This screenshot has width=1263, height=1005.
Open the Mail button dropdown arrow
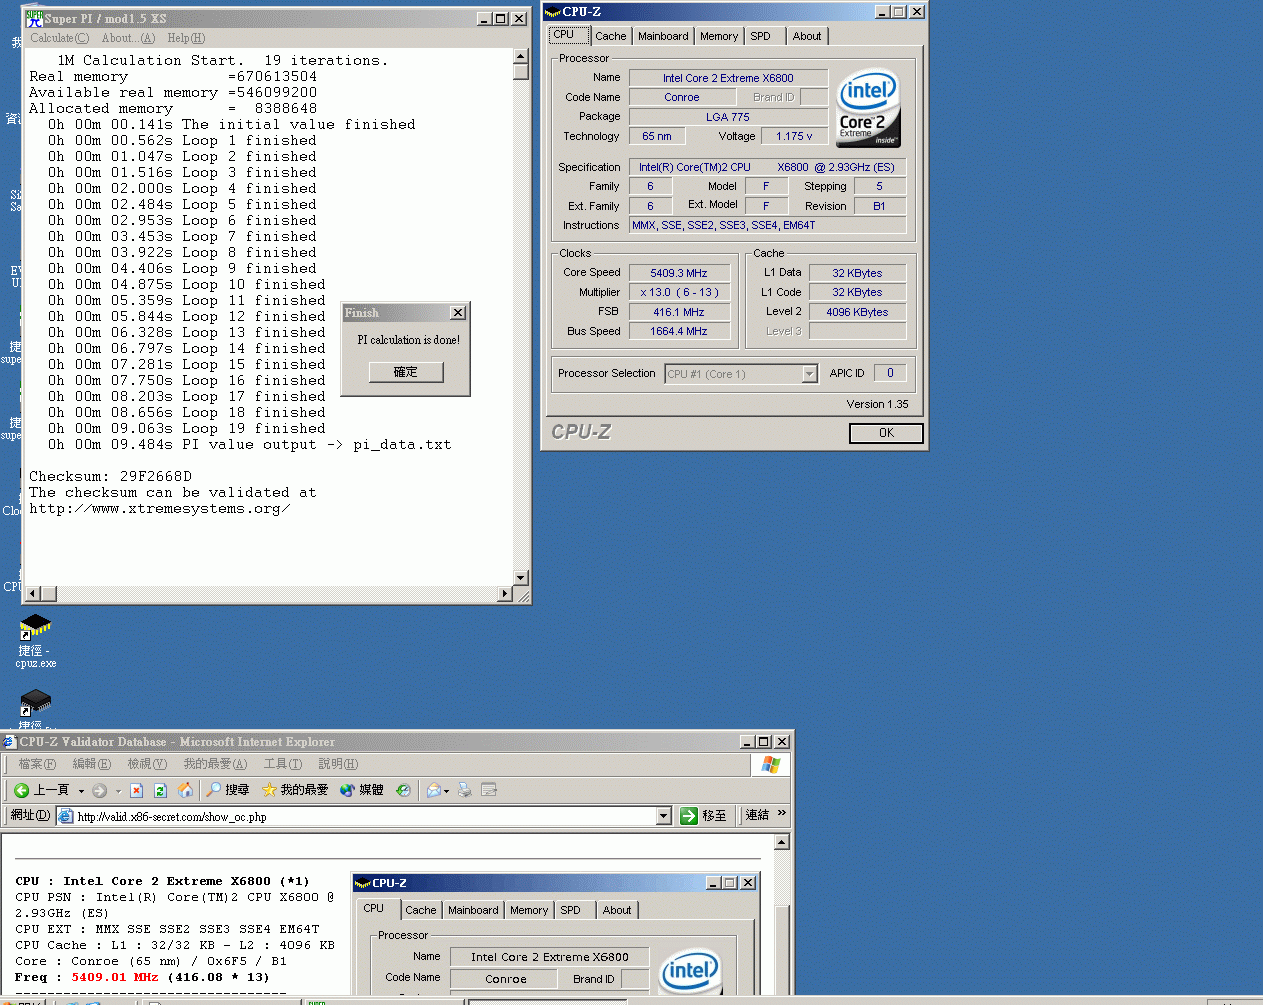[x=447, y=790]
